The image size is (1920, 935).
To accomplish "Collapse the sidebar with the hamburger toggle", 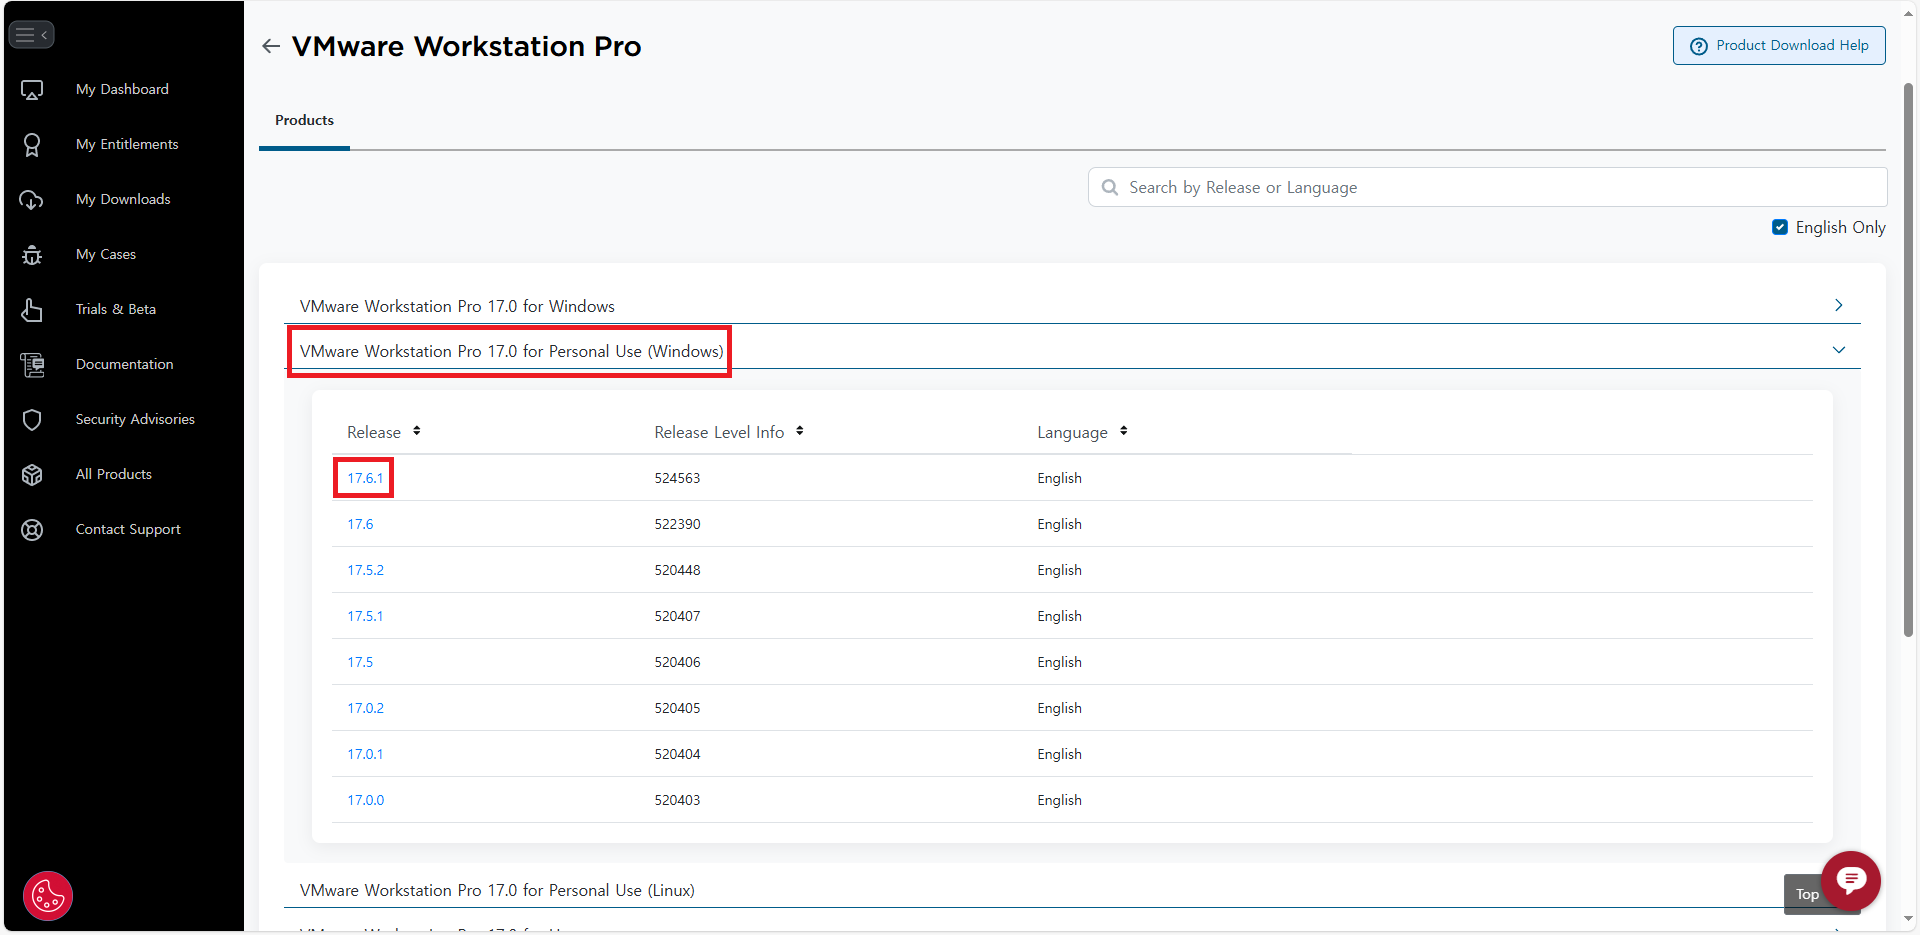I will (x=31, y=34).
